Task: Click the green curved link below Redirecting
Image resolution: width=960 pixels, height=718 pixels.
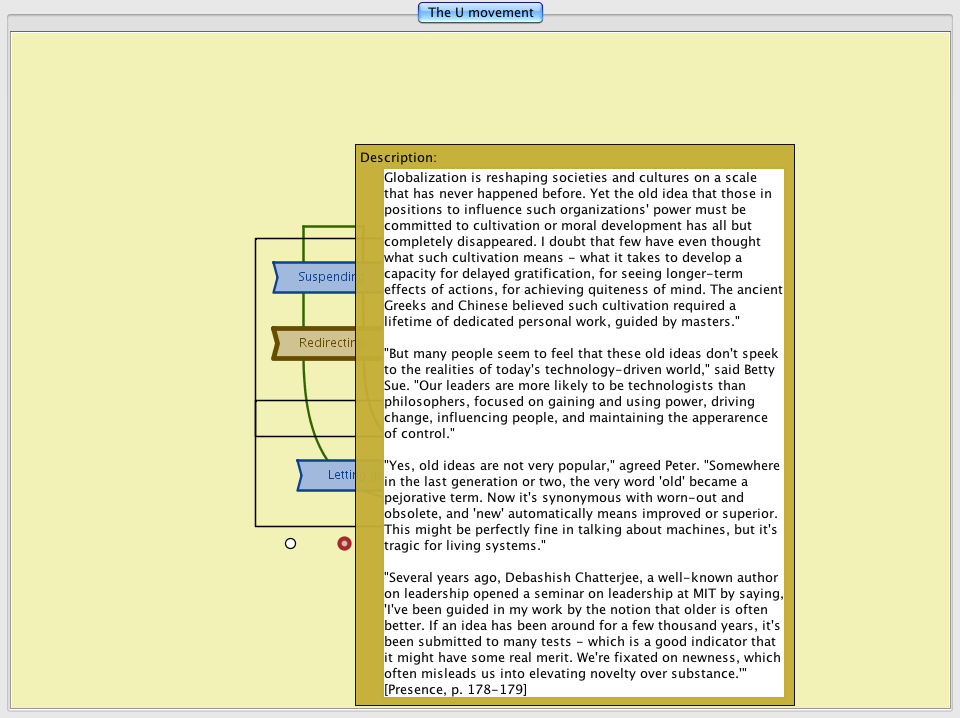Action: [x=309, y=410]
